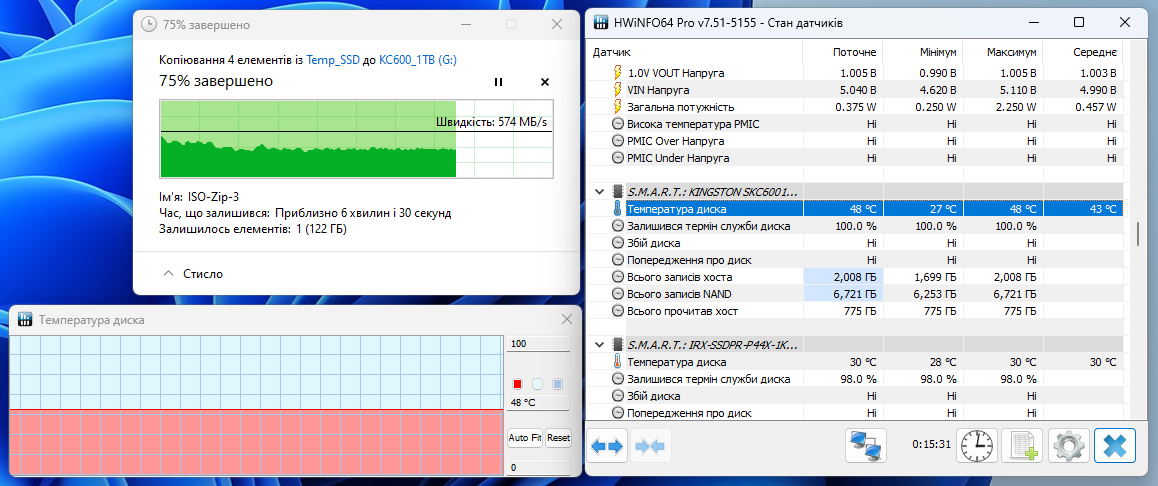
Task: Pick the blue-gray graph color swatch
Action: [x=558, y=384]
